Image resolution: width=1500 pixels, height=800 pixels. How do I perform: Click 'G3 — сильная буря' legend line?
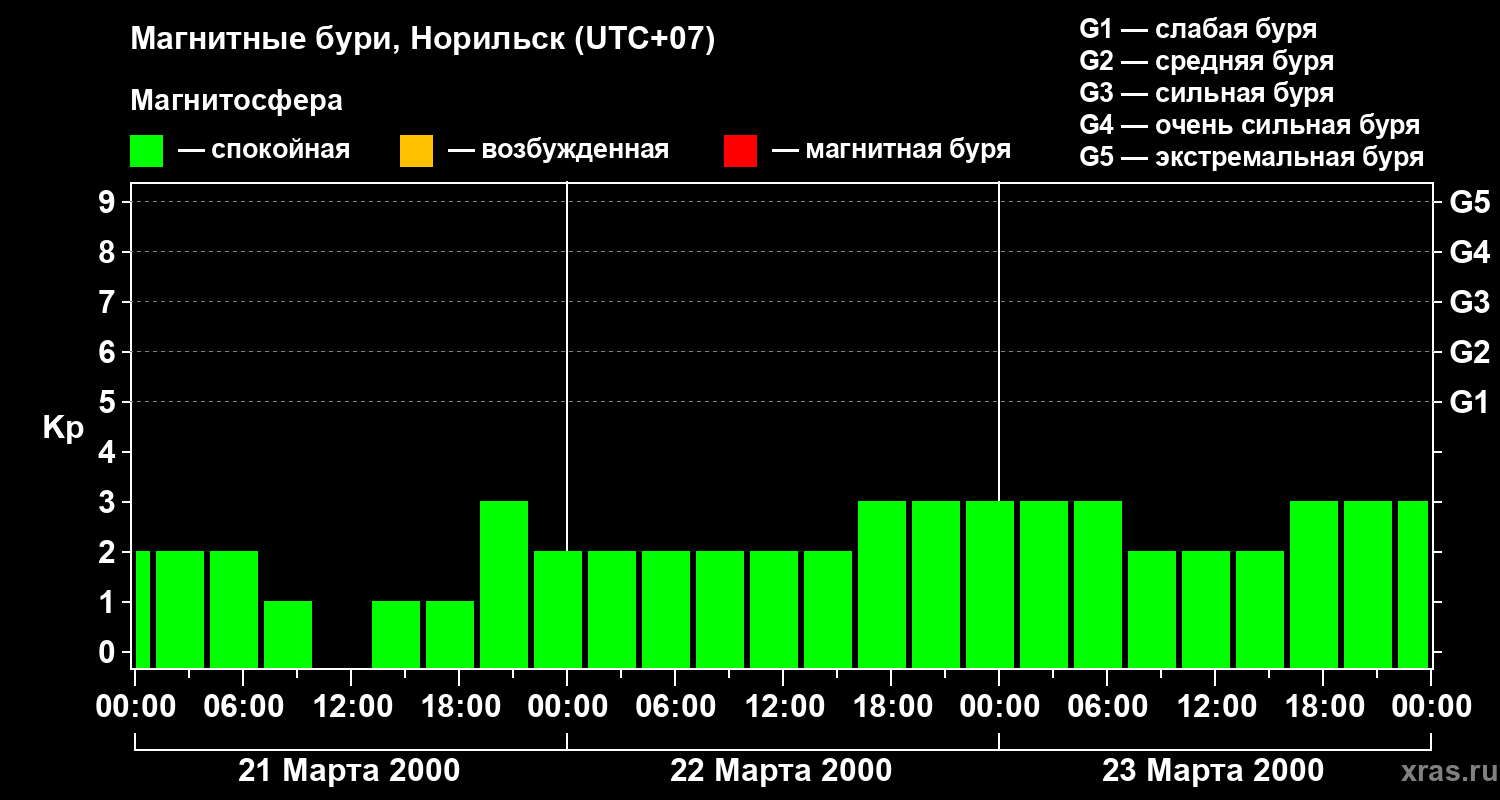click(x=1206, y=93)
